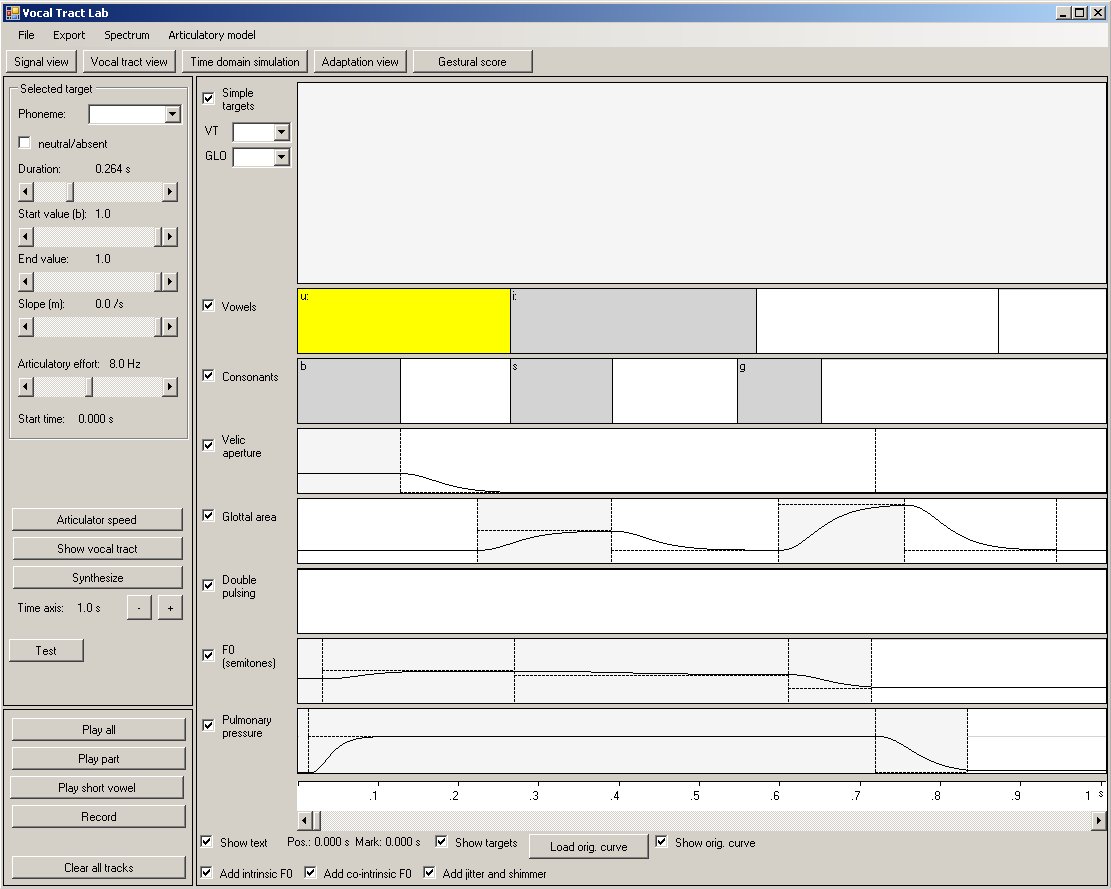Click Start value slider left arrow
Screen dimensions: 1111x889
[x=26, y=237]
